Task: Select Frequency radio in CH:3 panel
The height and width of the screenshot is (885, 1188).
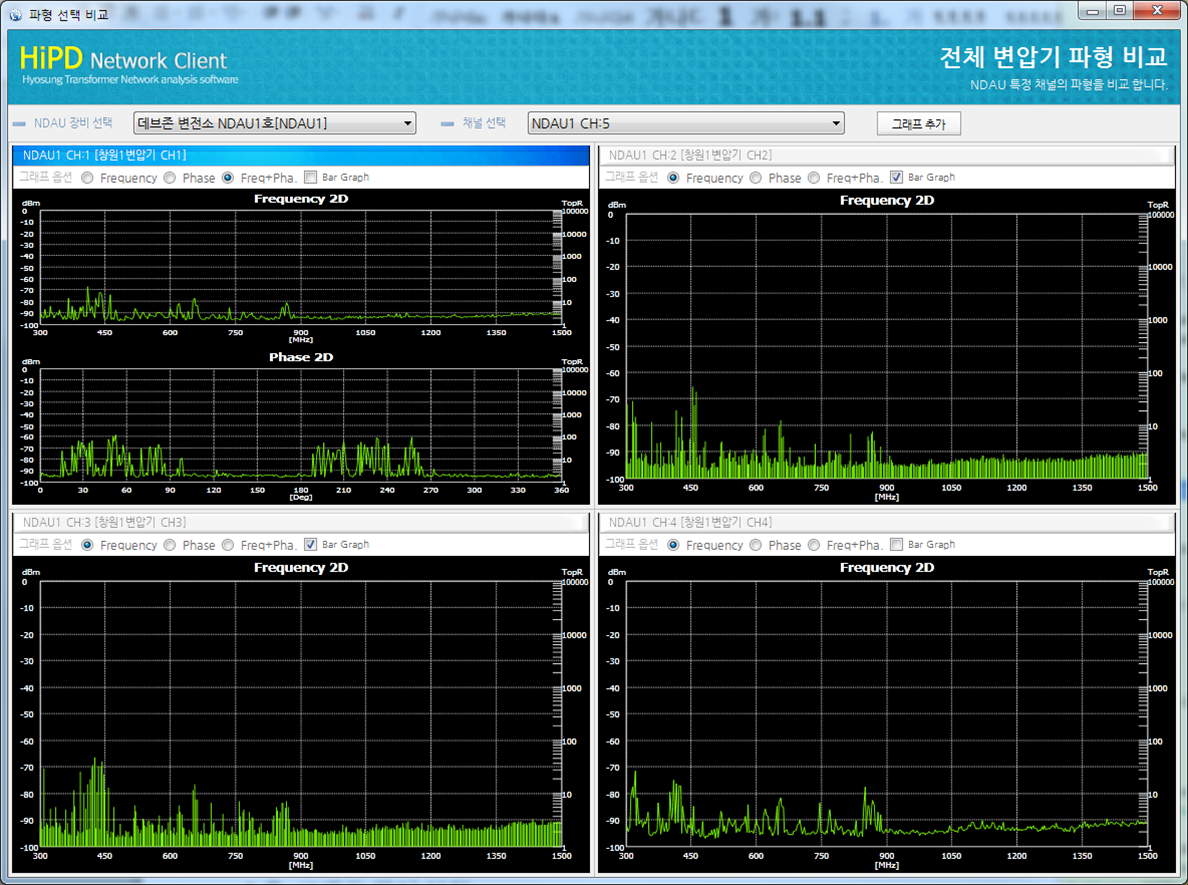Action: coord(88,545)
